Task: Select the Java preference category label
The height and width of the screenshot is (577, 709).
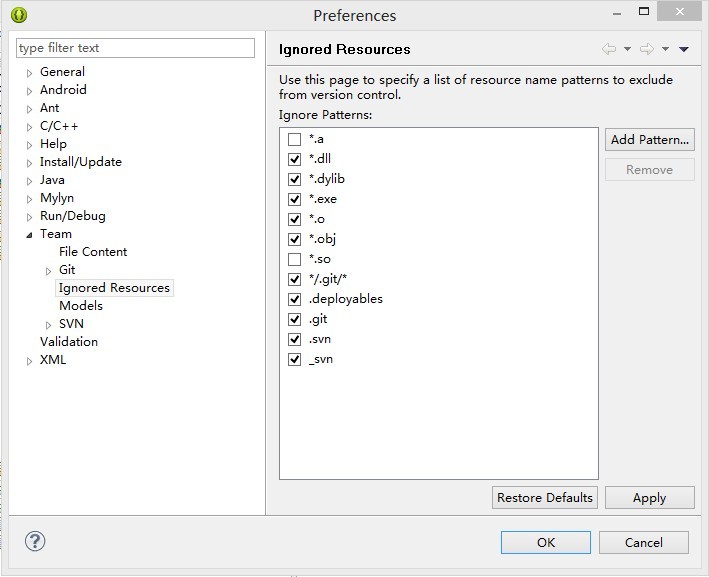Action: pyautogui.click(x=52, y=180)
